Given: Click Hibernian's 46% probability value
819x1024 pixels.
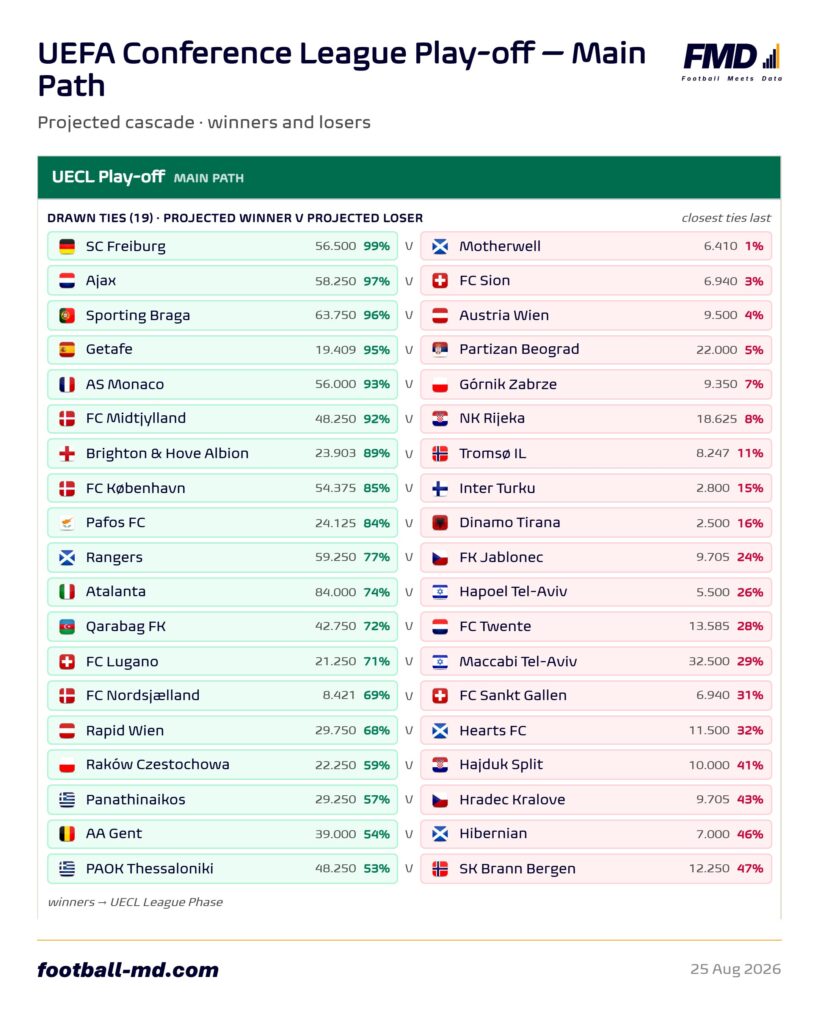Looking at the screenshot, I should (x=750, y=834).
